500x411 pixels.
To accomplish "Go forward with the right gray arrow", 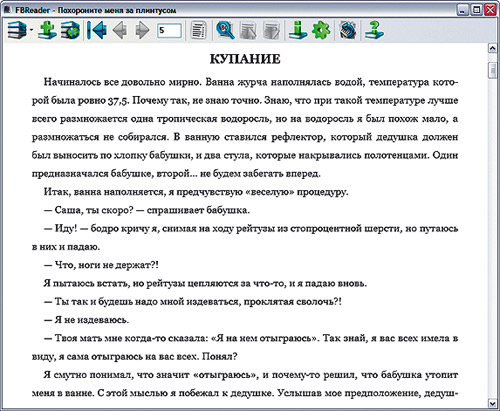I will point(142,30).
